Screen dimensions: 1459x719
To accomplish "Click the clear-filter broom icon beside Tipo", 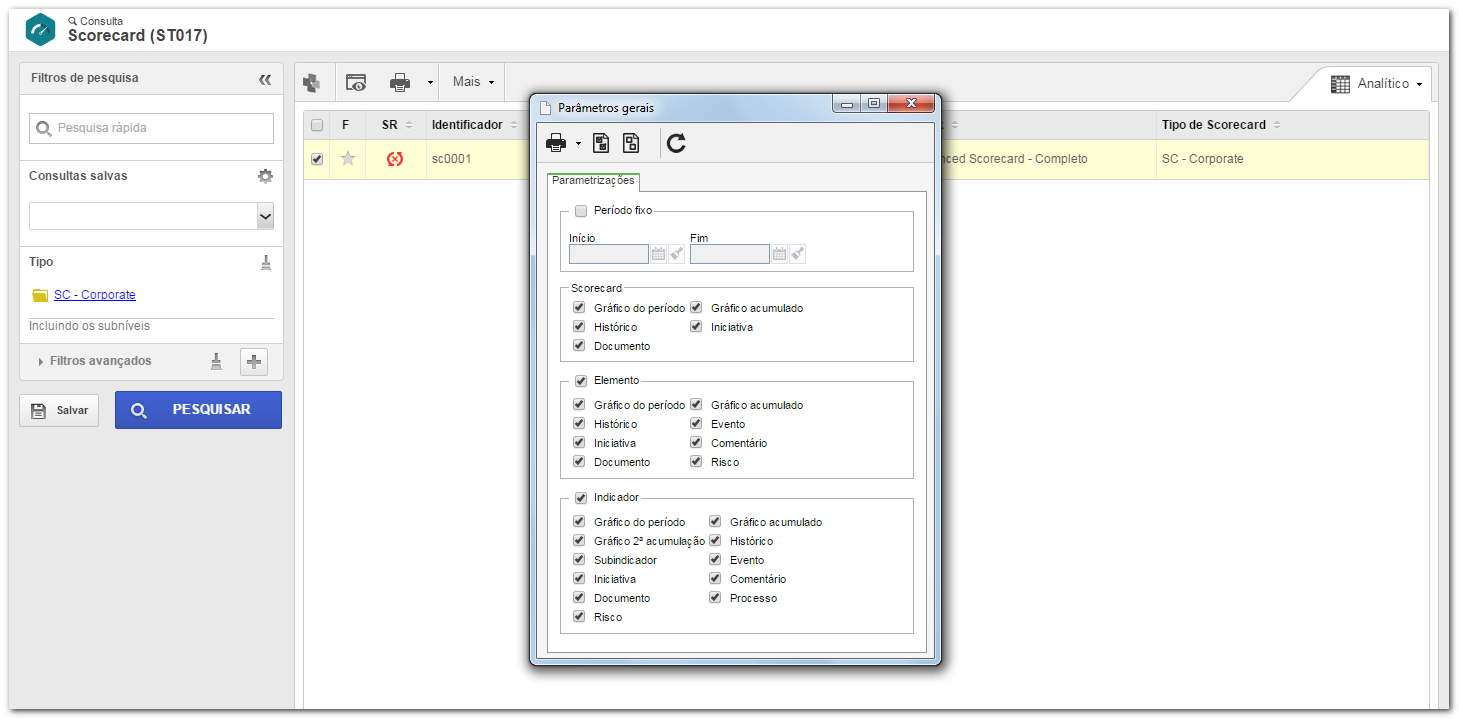I will pyautogui.click(x=266, y=262).
